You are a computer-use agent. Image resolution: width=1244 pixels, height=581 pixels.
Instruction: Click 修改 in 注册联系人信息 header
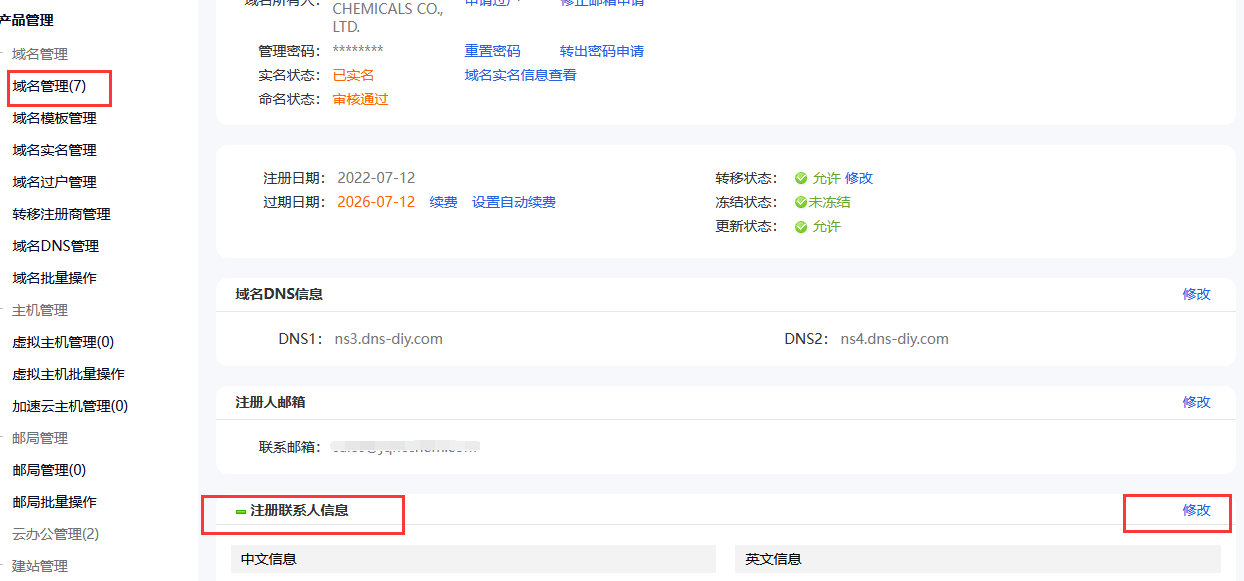tap(1196, 510)
